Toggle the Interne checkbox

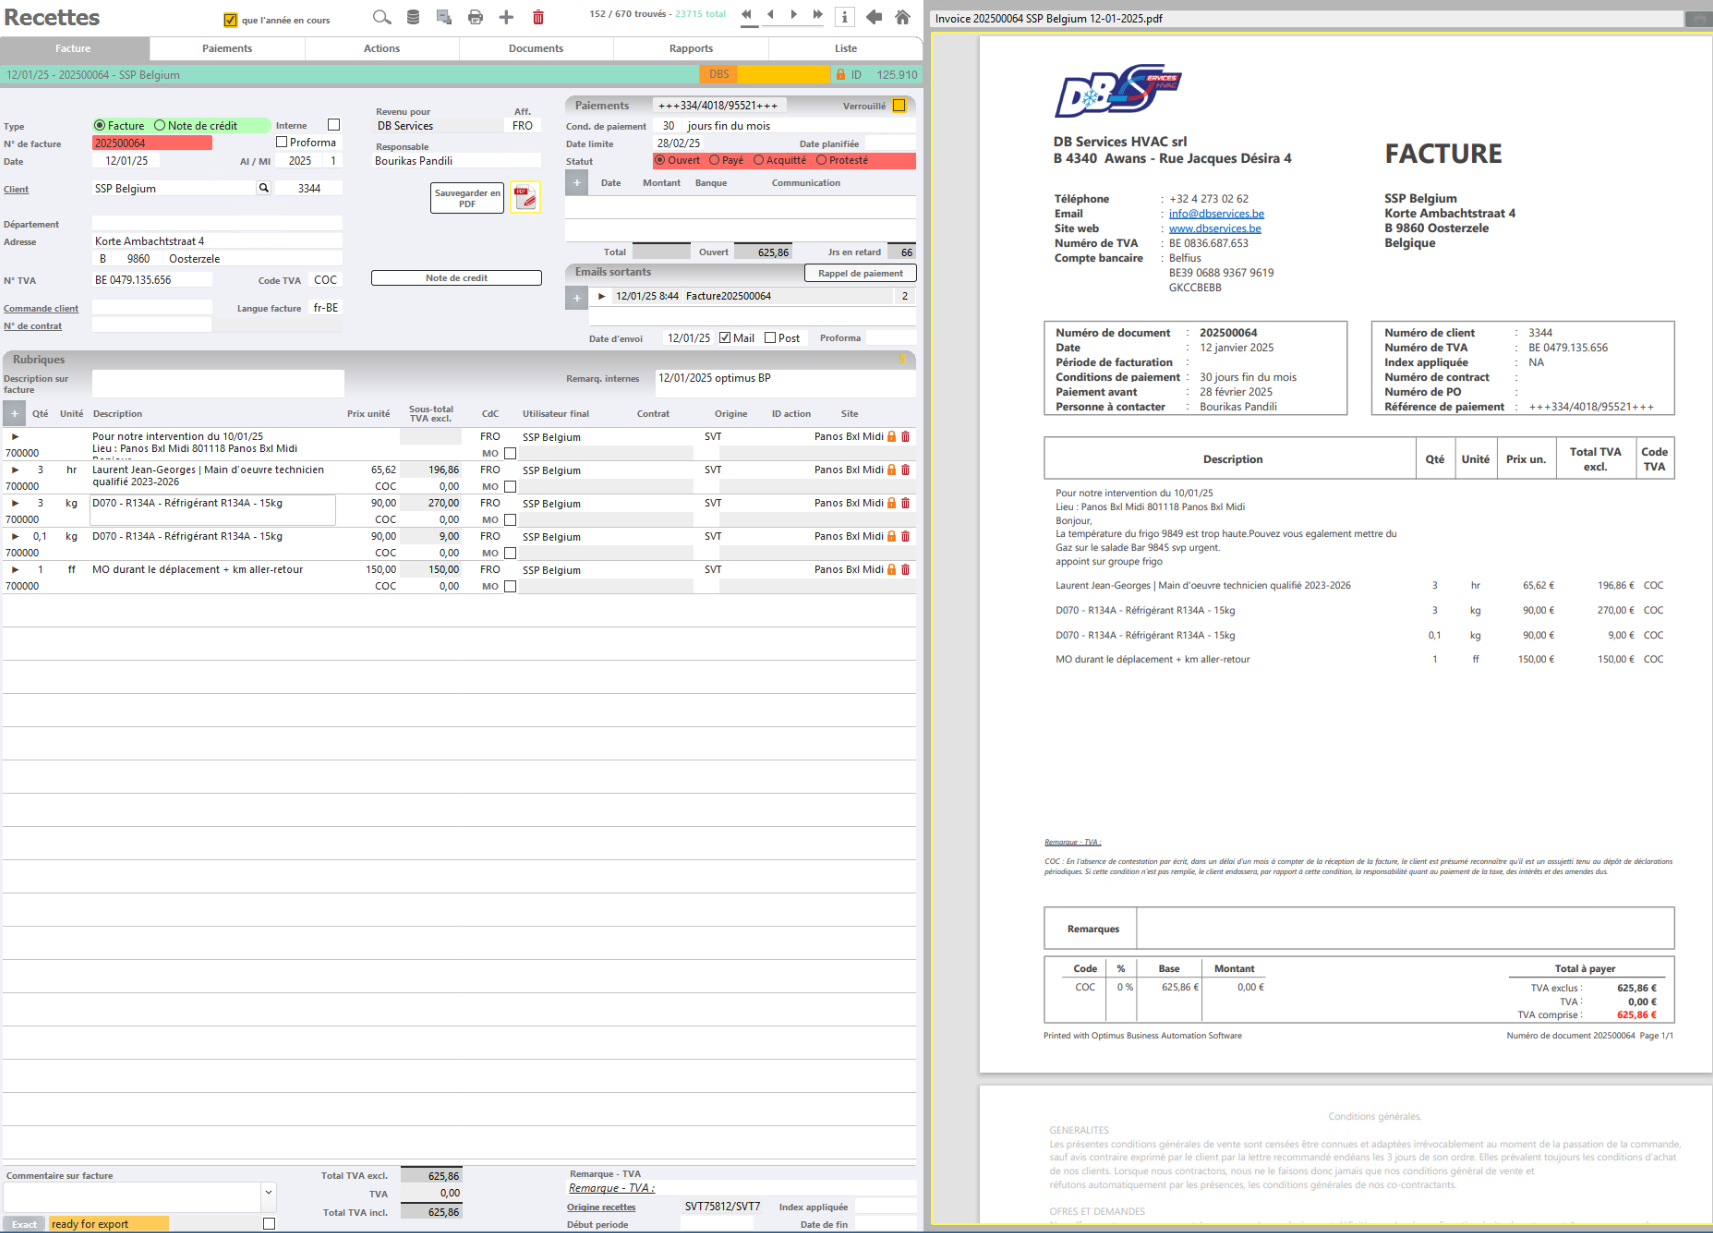tap(334, 125)
